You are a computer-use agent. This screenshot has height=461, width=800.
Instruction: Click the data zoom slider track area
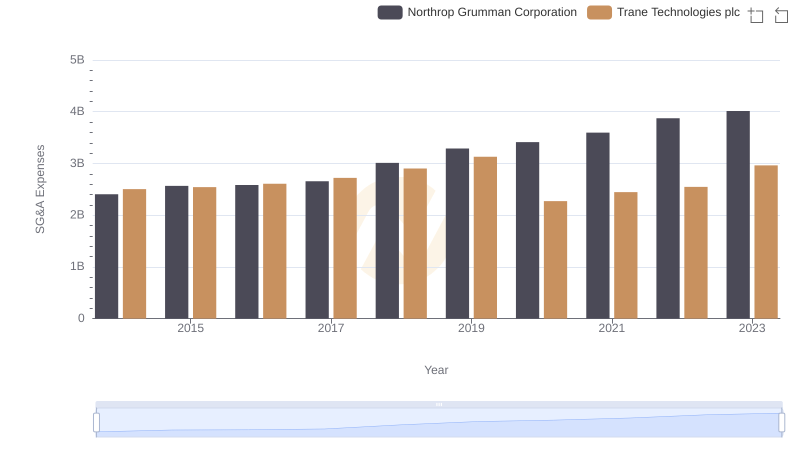439,423
